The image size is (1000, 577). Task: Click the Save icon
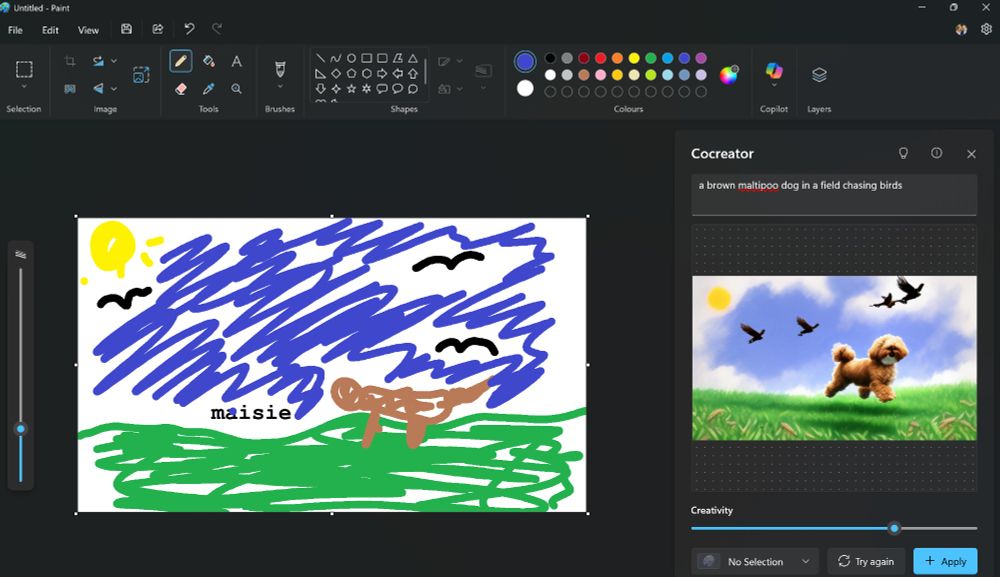pyautogui.click(x=126, y=29)
